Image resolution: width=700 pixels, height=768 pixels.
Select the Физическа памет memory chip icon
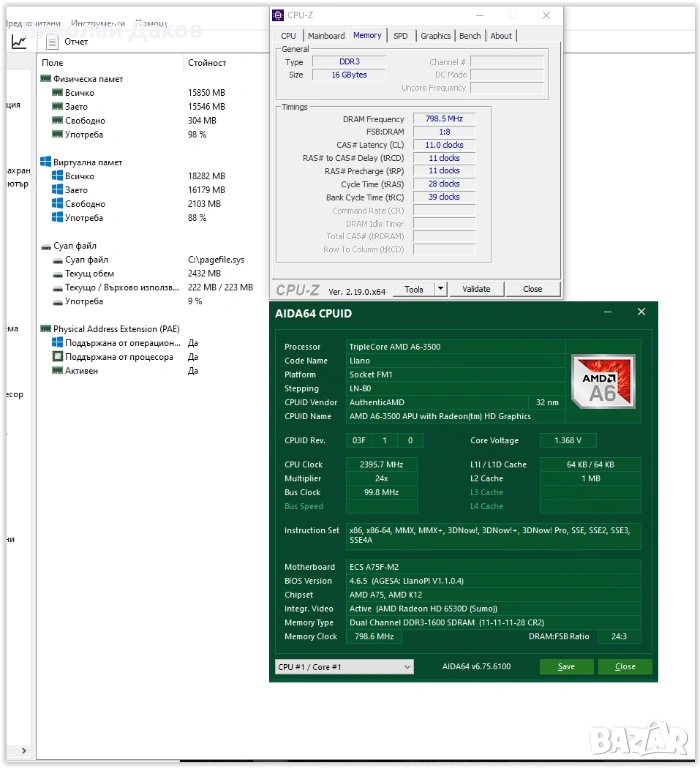pos(45,79)
